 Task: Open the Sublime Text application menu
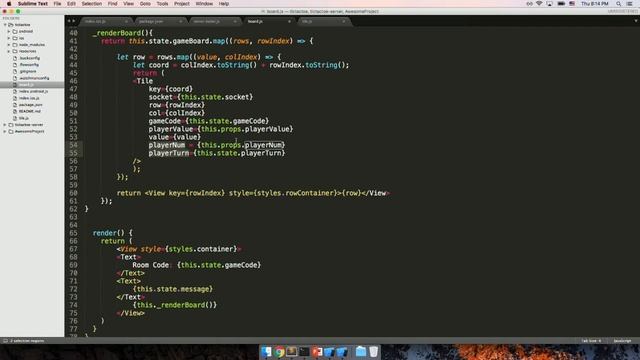coord(33,4)
